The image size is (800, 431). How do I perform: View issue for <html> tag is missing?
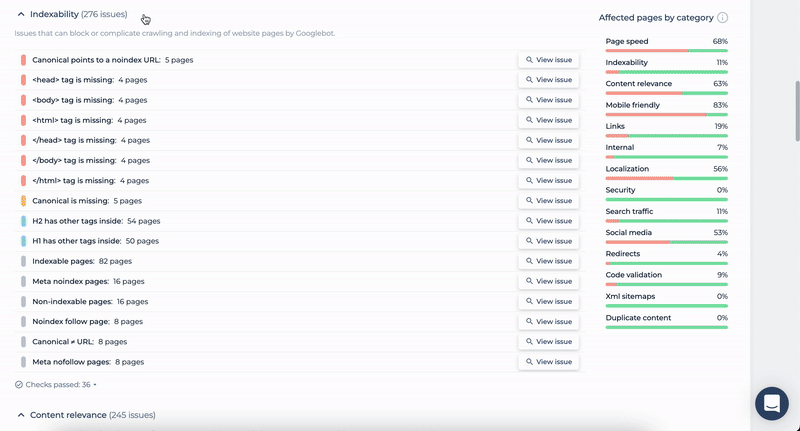click(x=548, y=120)
